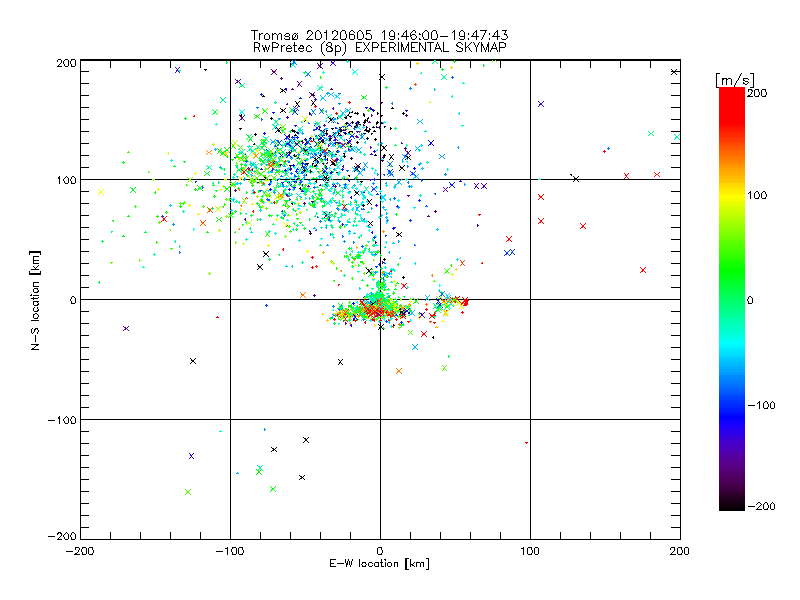Click the '-200' tick label on E-W axis
The image size is (800, 600).
tap(81, 551)
